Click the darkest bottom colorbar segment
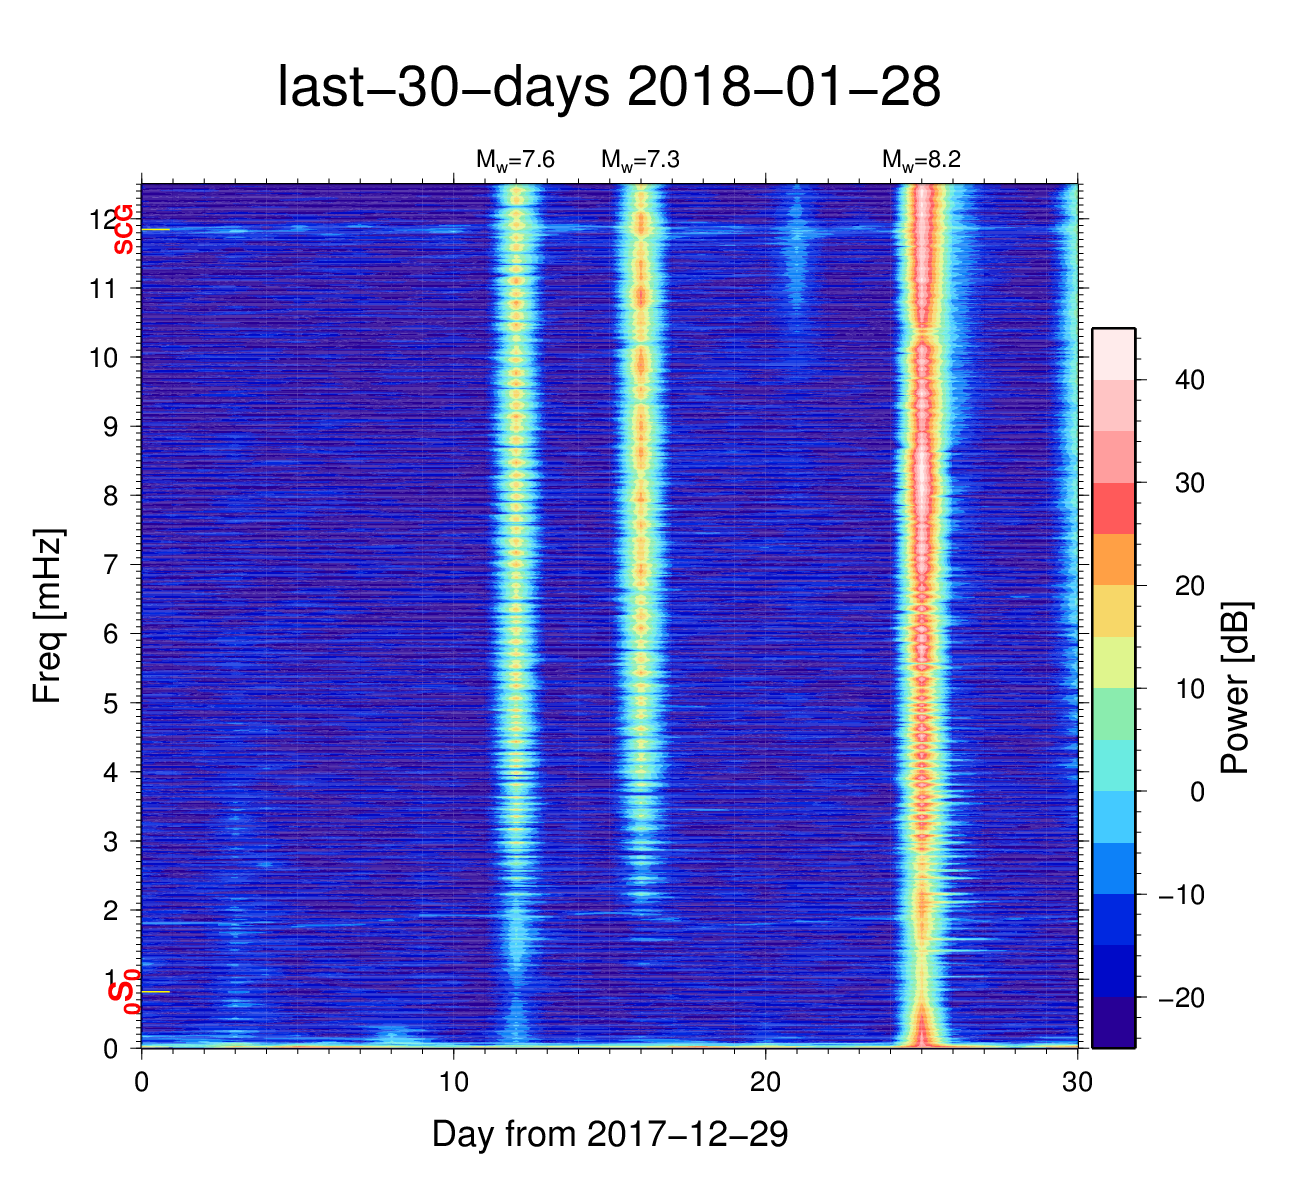This screenshot has width=1290, height=1190. (x=1113, y=1022)
